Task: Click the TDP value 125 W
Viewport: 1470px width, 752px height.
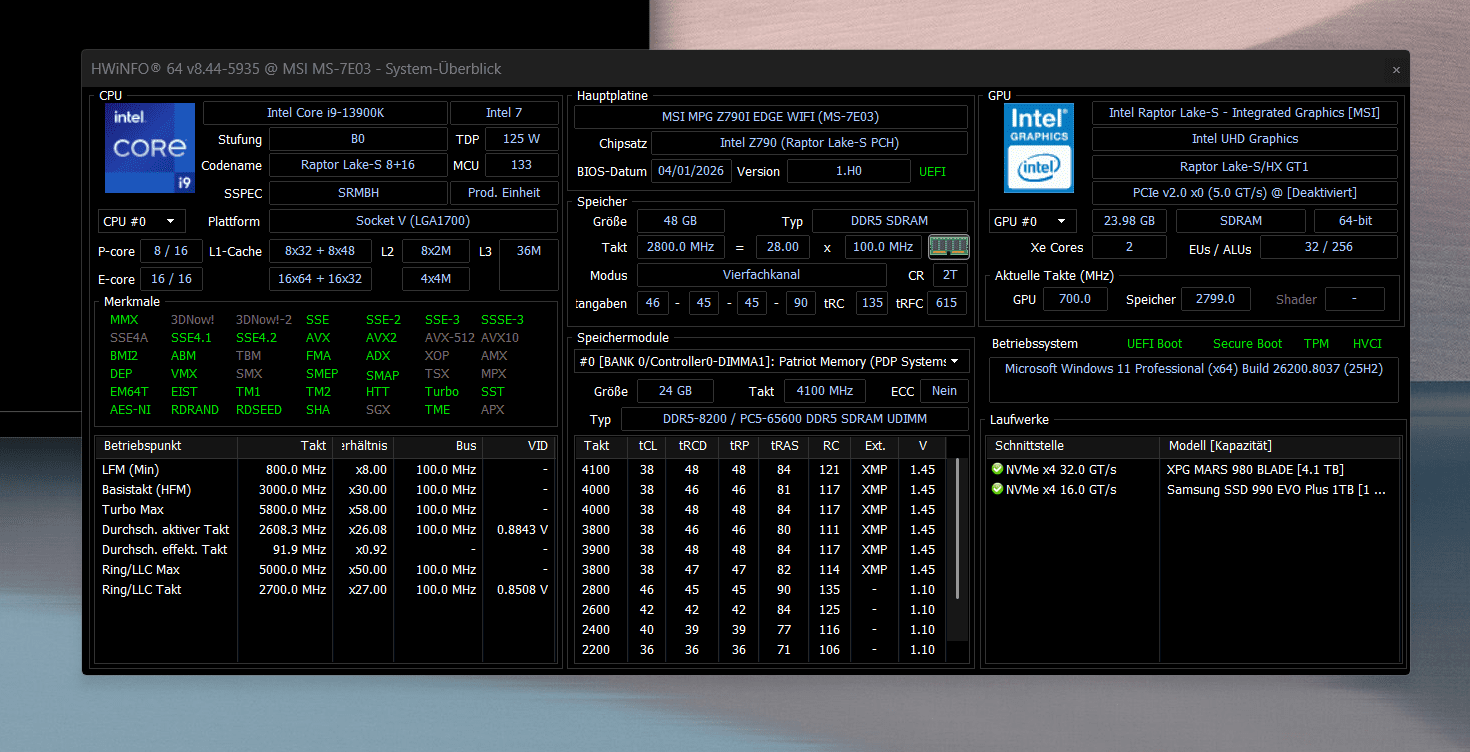Action: (x=521, y=139)
